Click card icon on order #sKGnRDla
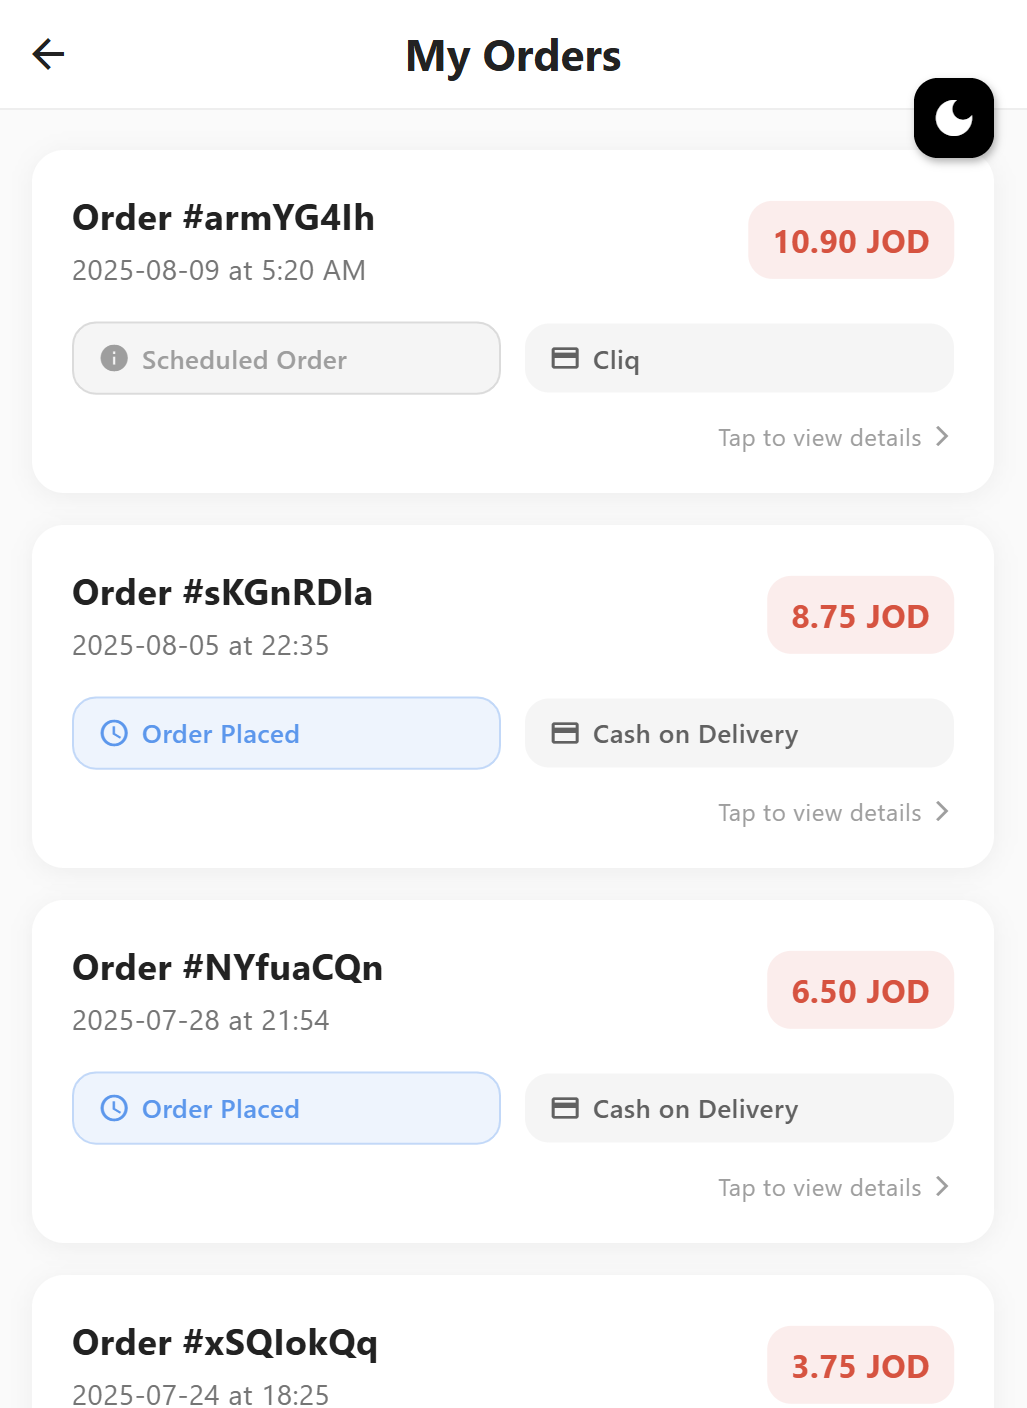1027x1408 pixels. (x=565, y=733)
